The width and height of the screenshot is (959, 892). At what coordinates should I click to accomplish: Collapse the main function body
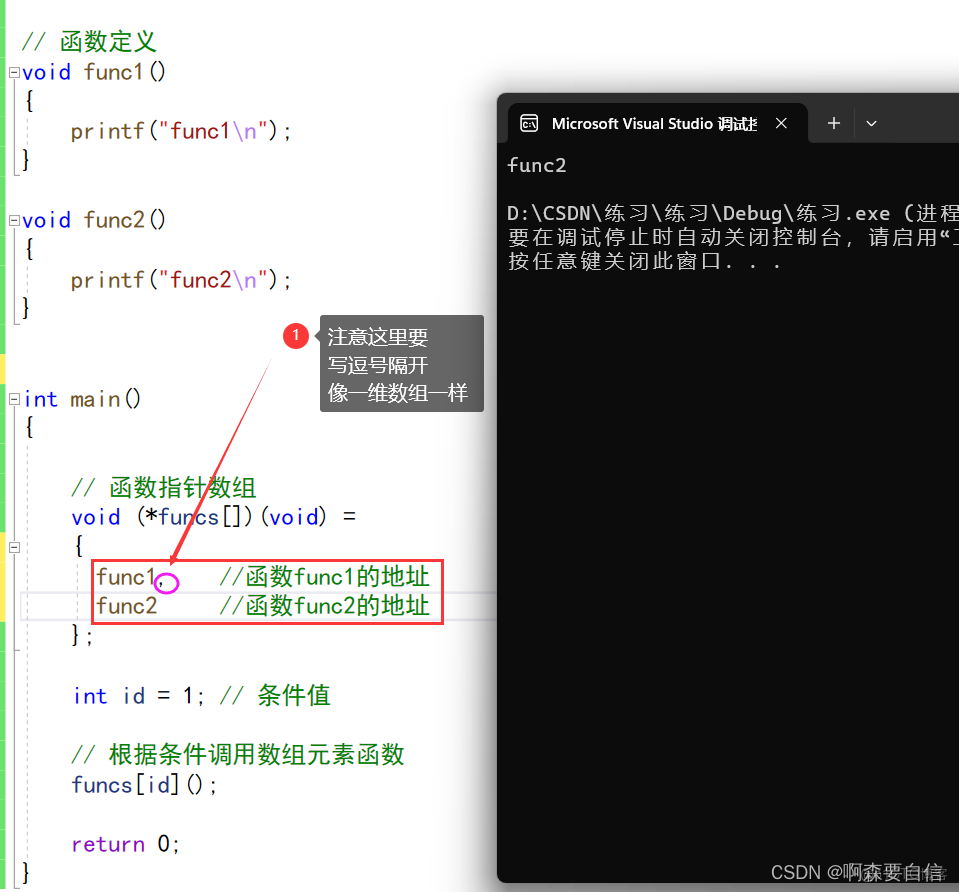pos(13,399)
